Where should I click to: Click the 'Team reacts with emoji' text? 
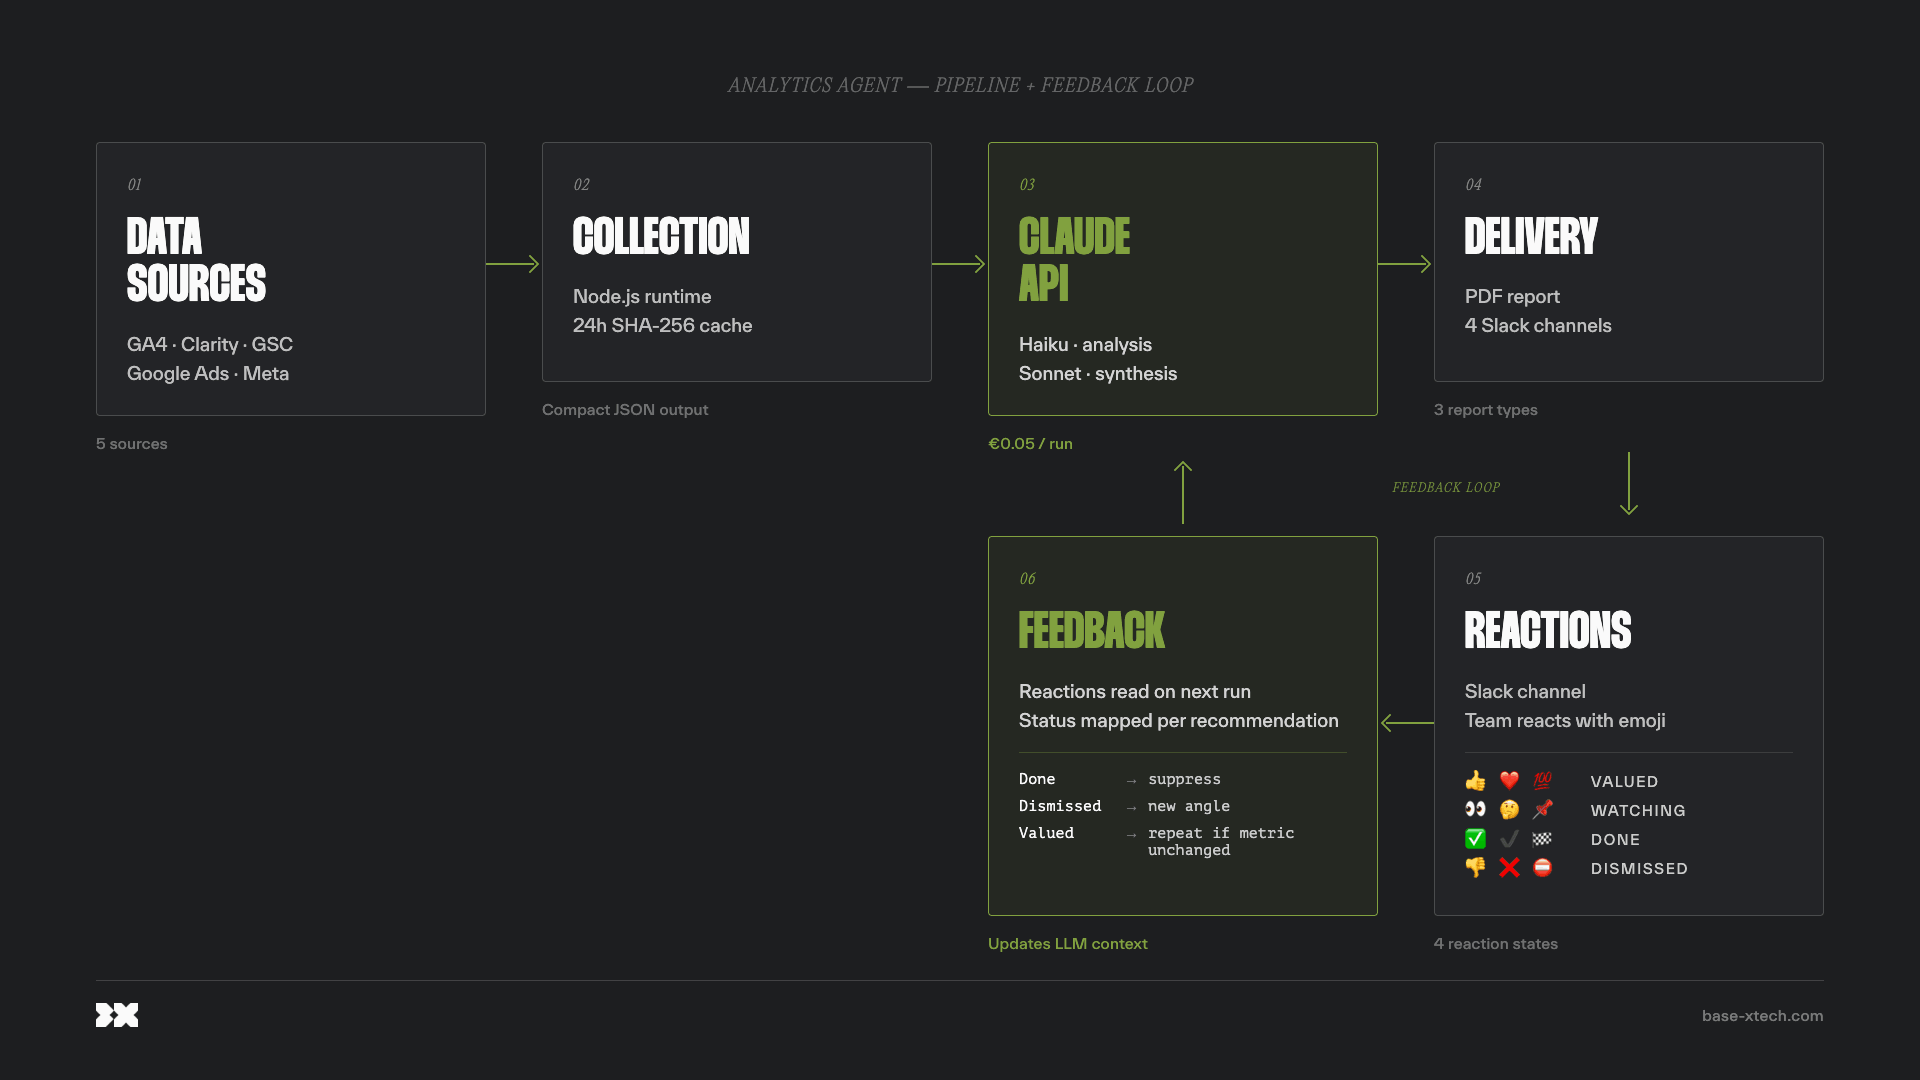point(1565,721)
